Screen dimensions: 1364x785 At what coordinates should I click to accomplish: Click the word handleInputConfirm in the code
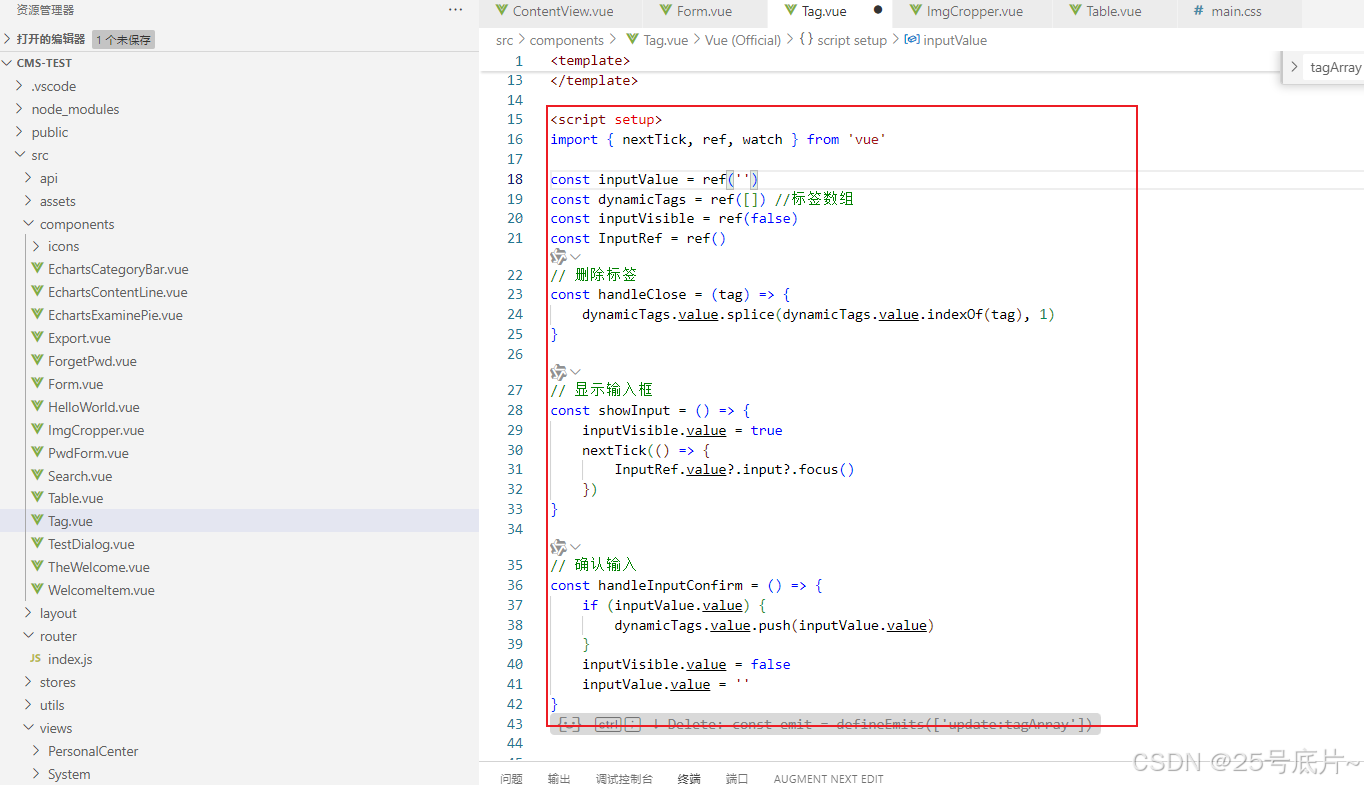670,585
